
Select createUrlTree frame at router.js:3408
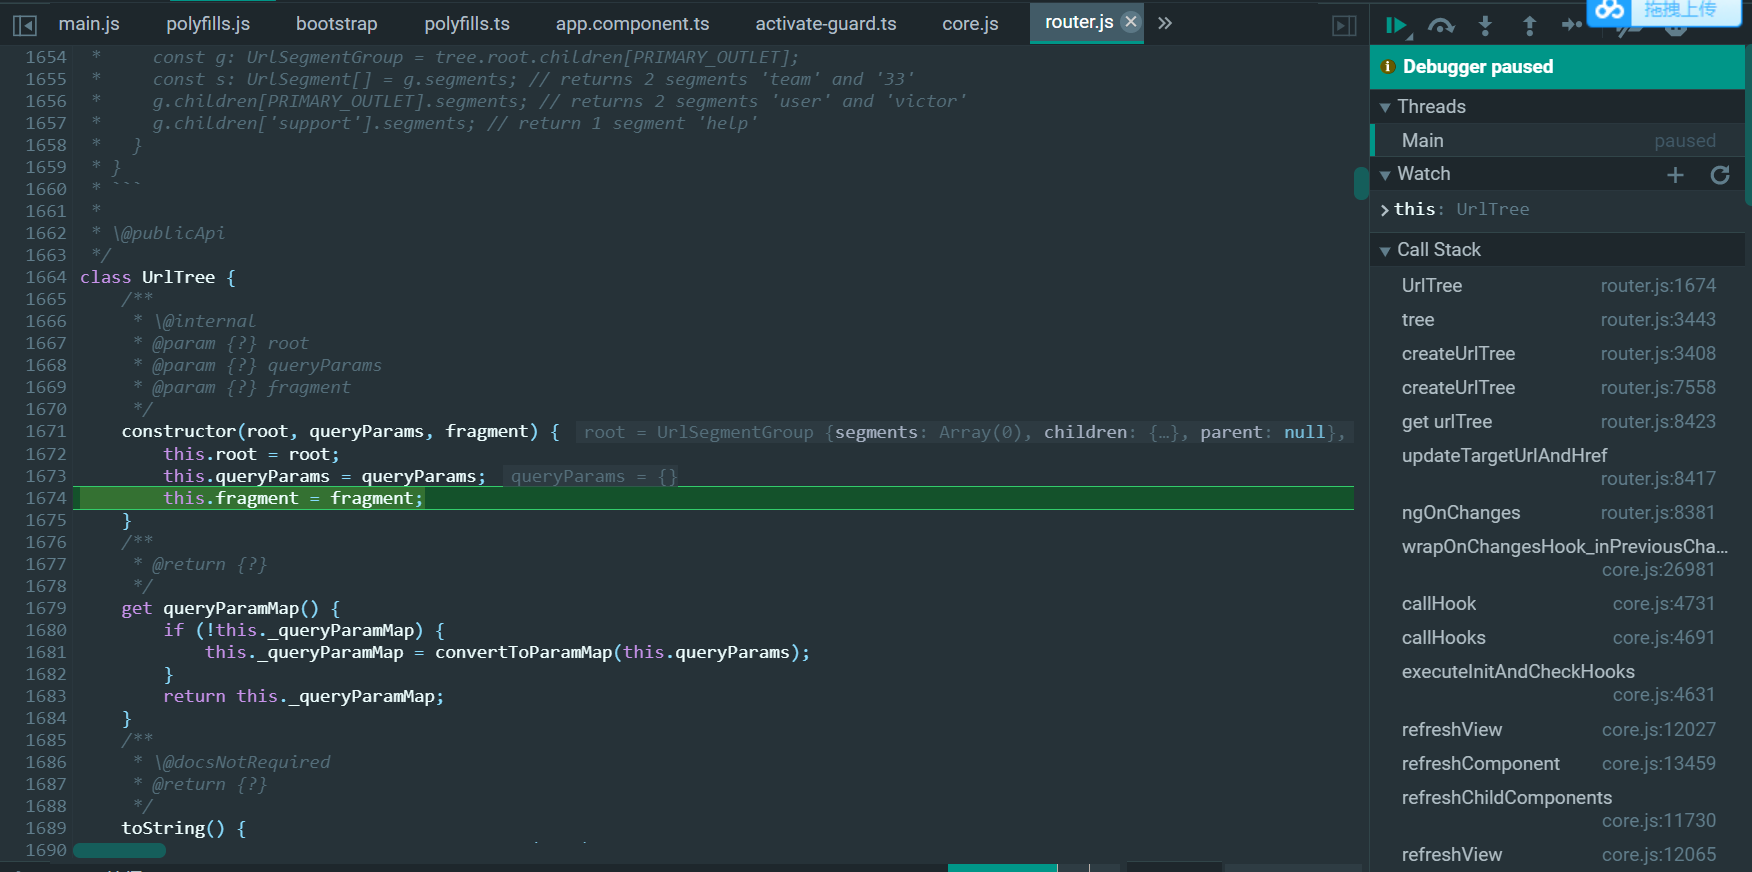coord(1557,354)
